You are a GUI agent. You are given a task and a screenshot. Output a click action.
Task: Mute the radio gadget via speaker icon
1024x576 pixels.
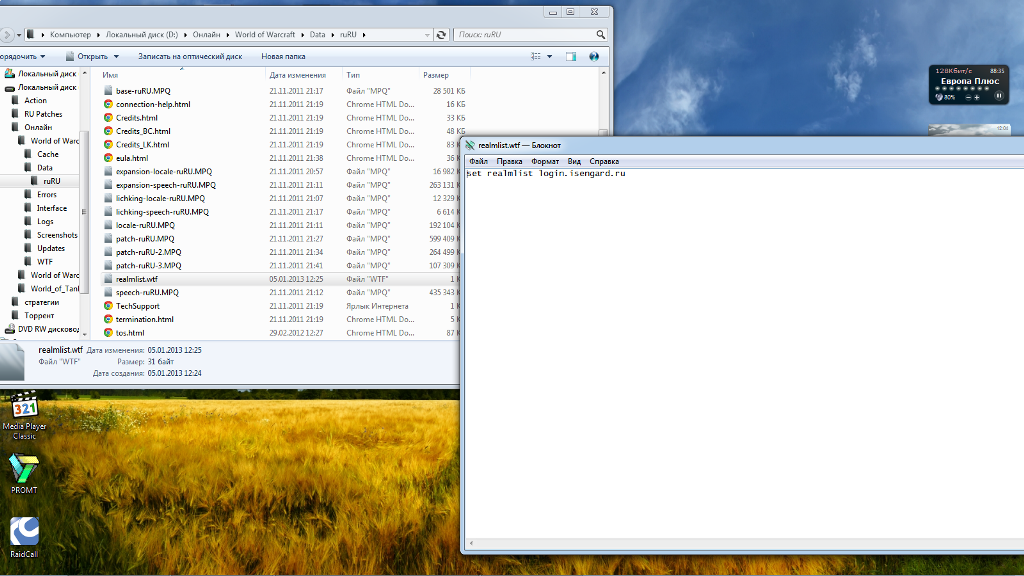(940, 97)
